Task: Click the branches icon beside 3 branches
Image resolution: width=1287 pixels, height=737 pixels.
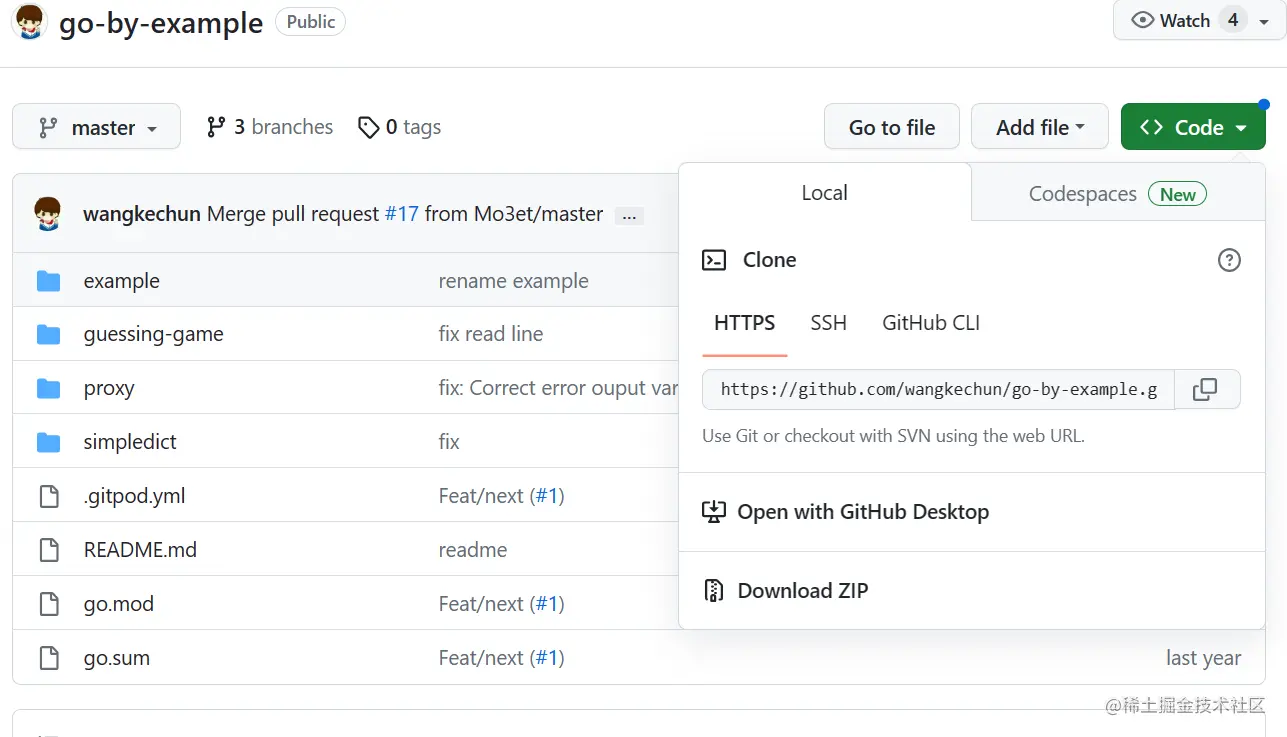Action: coord(216,127)
